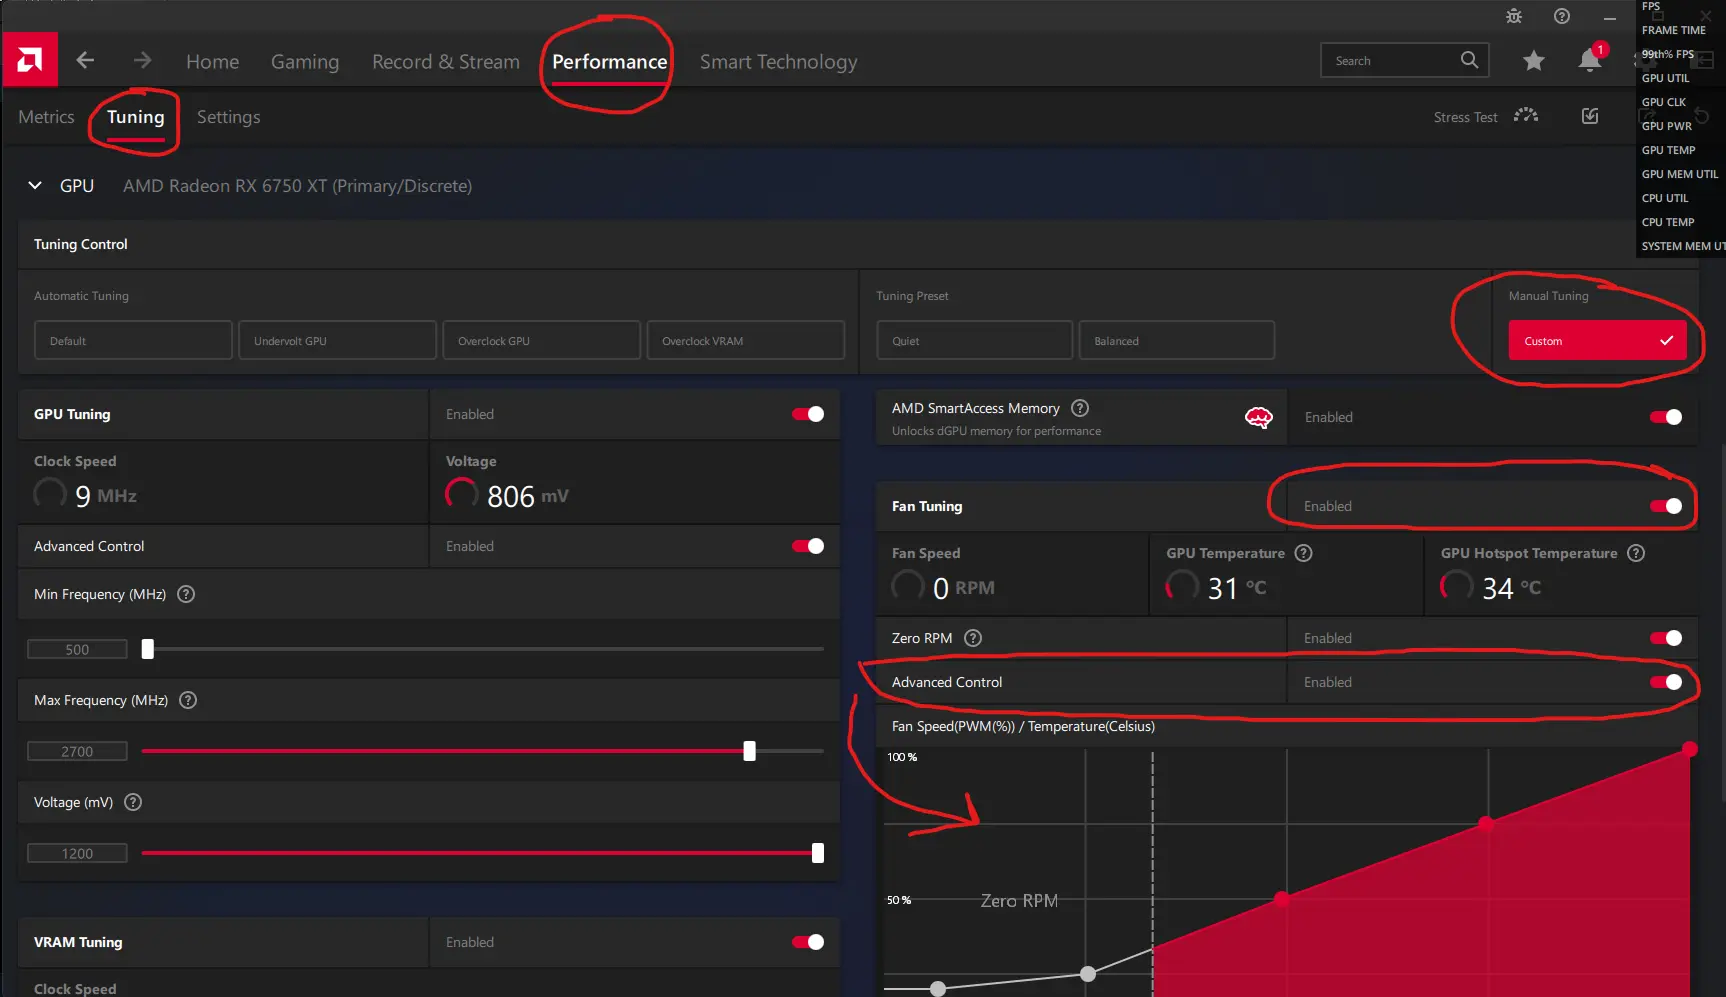The width and height of the screenshot is (1726, 997).
Task: Click the Custom manual tuning button
Action: [x=1597, y=340]
